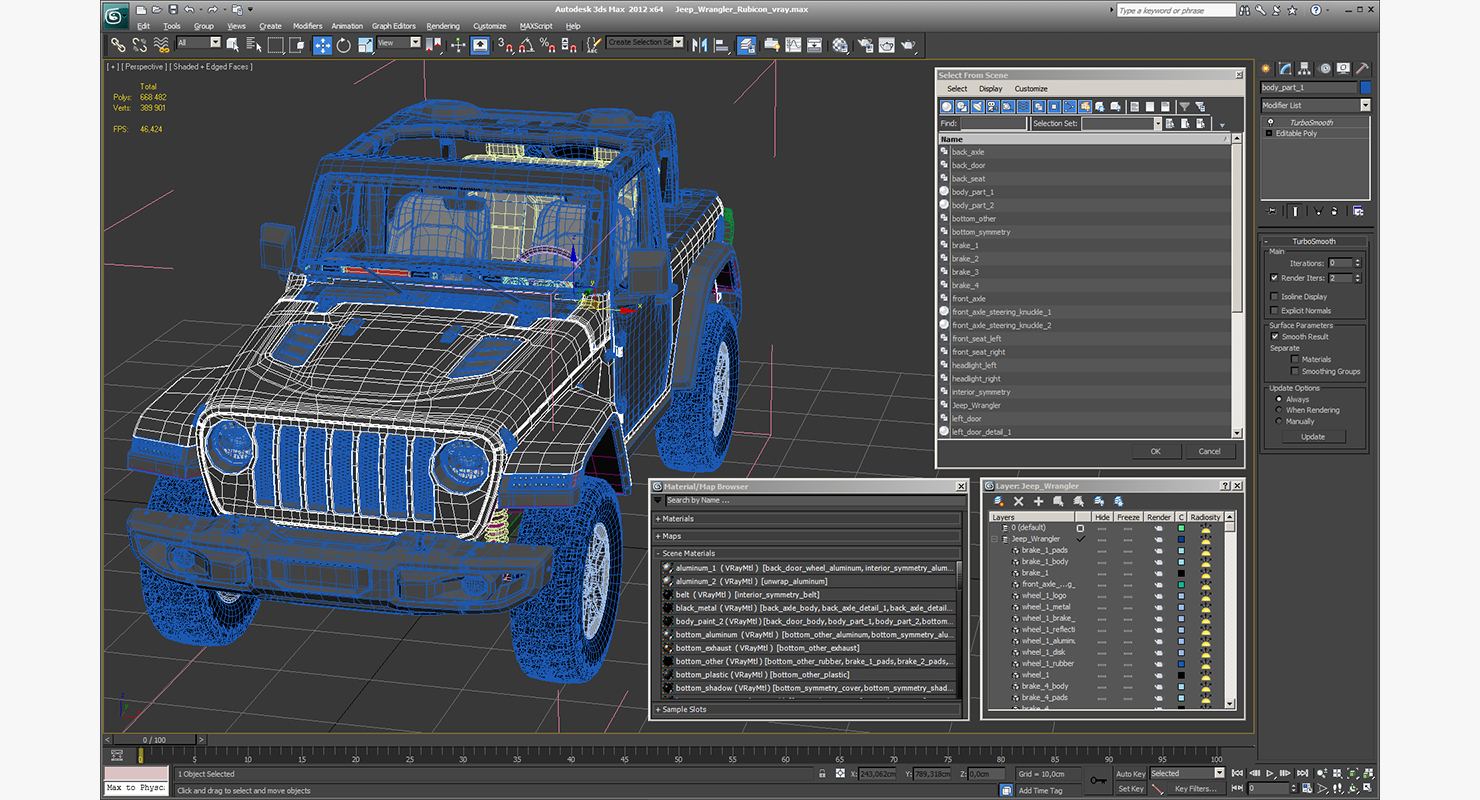Viewport: 1480px width, 800px height.
Task: Select the When Rendering update option
Action: pyautogui.click(x=1278, y=410)
